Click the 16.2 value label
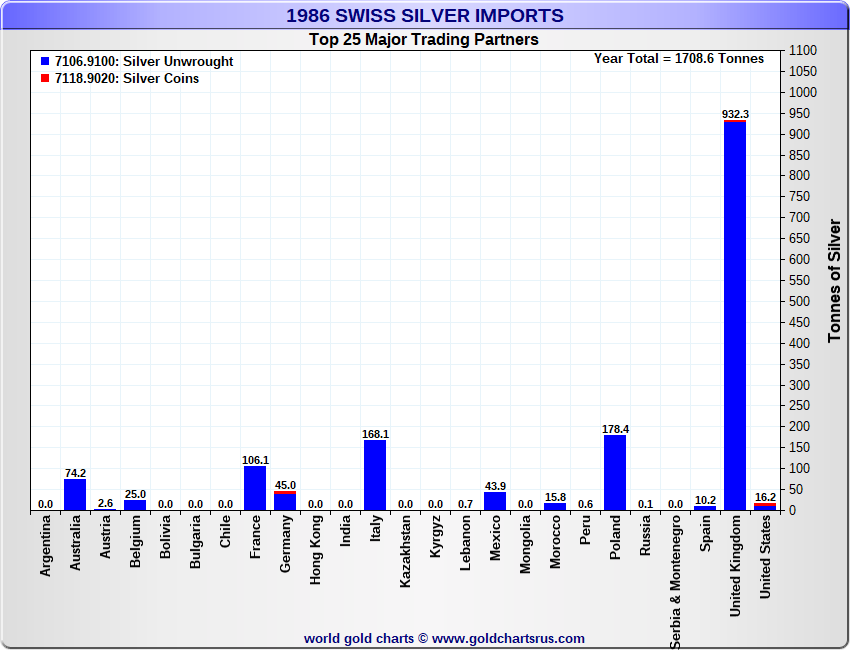The image size is (850, 650). point(765,497)
